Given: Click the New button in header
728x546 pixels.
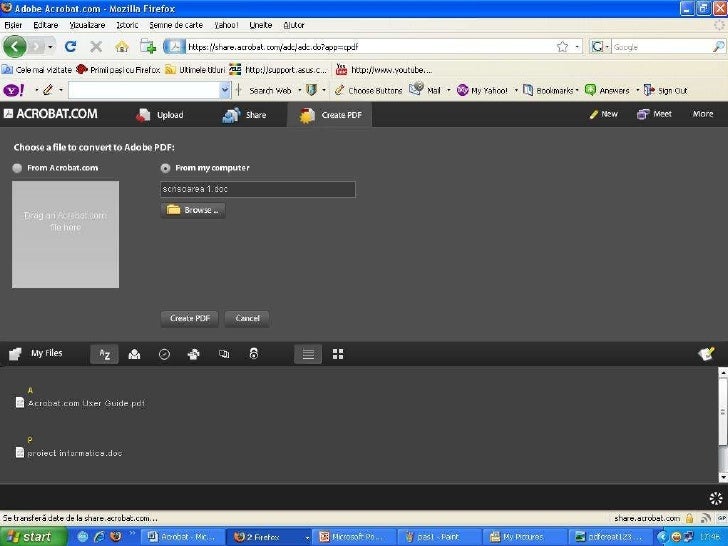Looking at the screenshot, I should (x=604, y=114).
